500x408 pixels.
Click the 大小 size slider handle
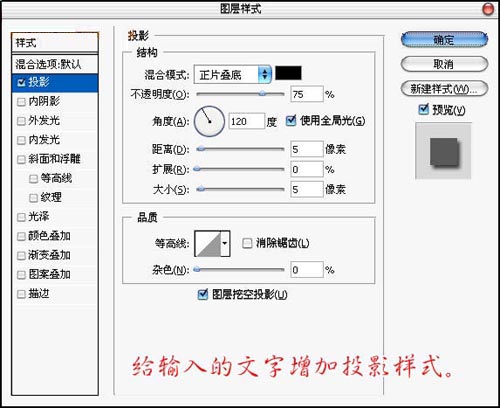tap(200, 189)
